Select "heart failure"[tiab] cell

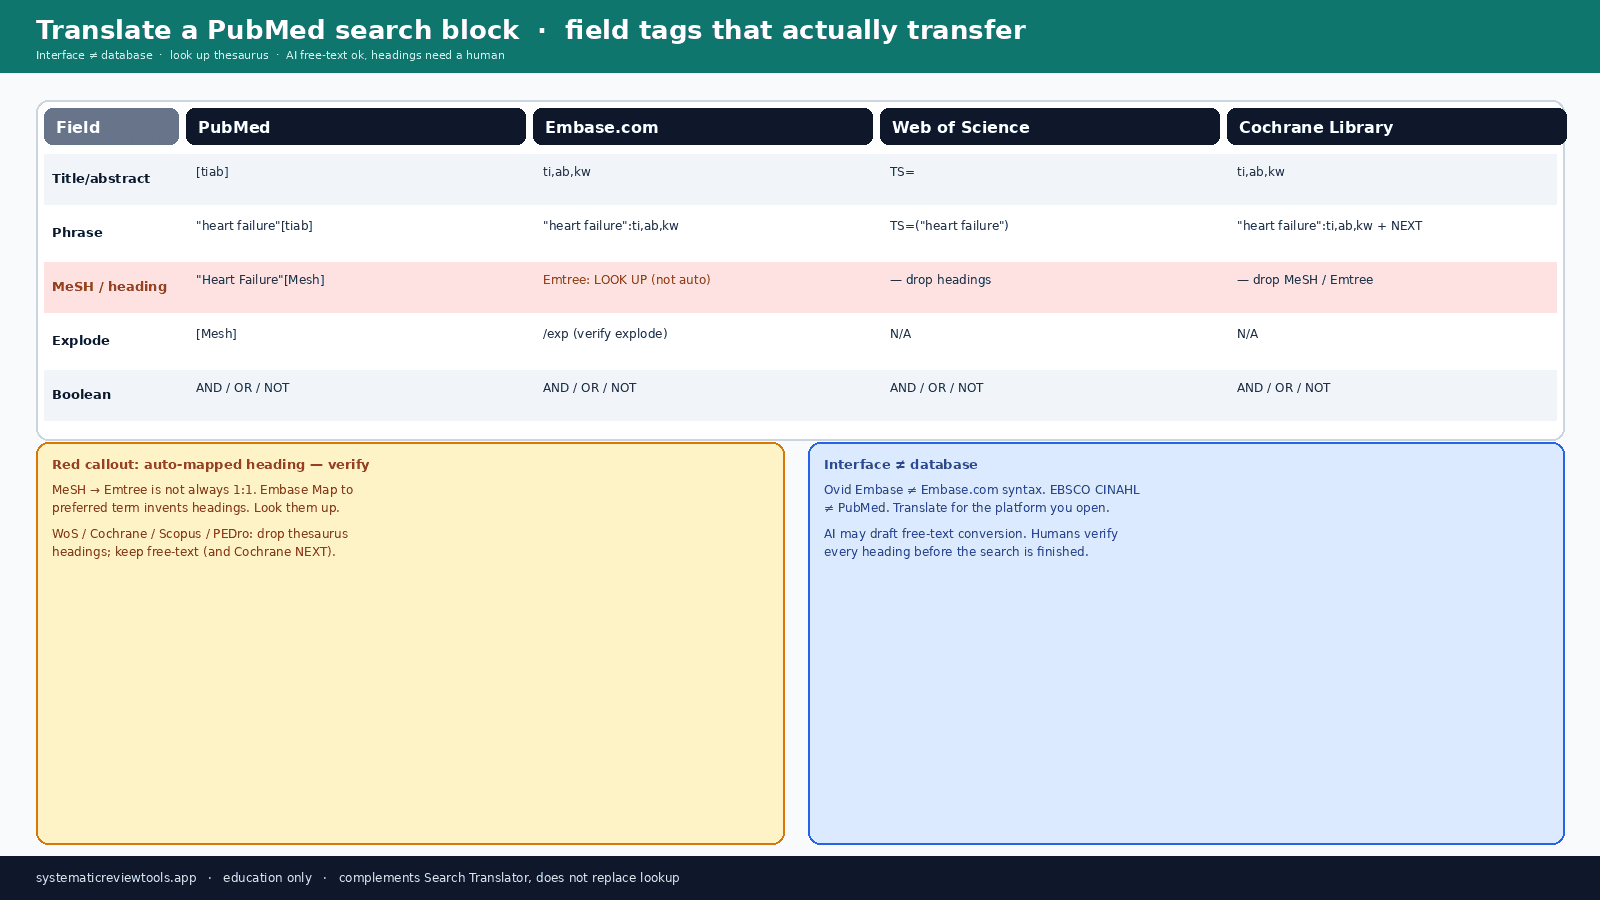pyautogui.click(x=254, y=226)
